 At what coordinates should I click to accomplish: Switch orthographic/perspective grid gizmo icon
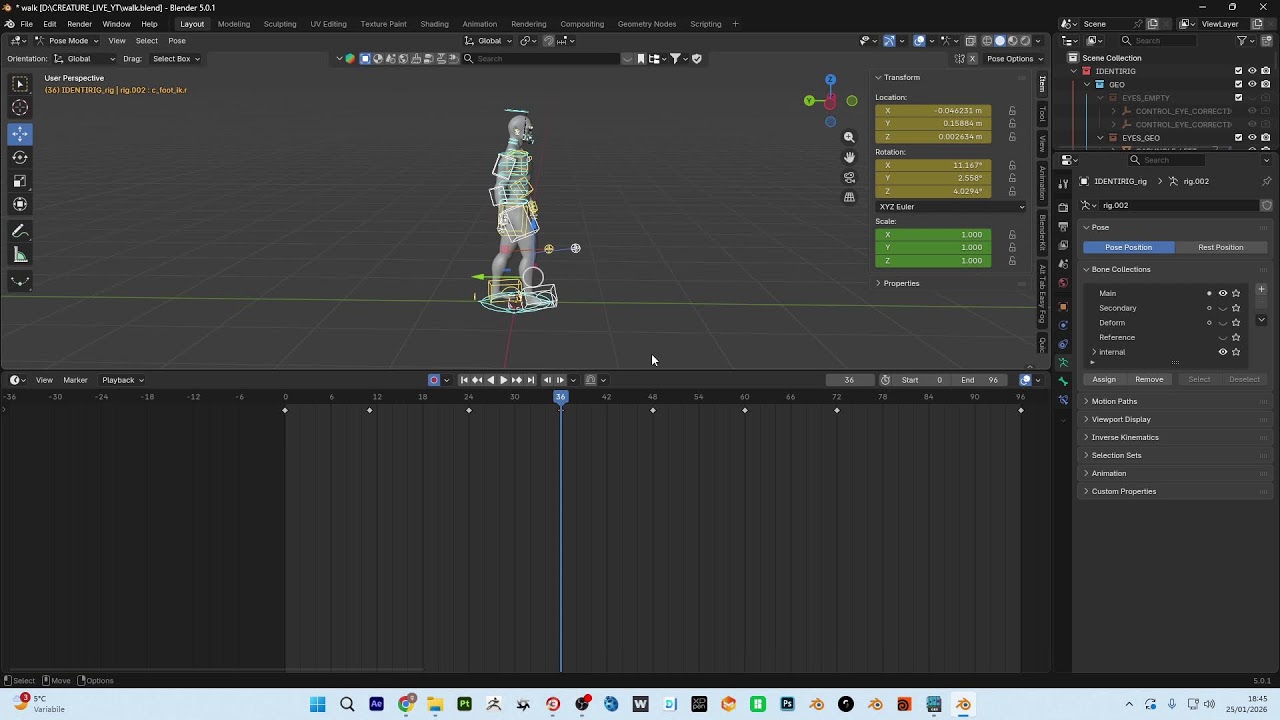click(849, 197)
